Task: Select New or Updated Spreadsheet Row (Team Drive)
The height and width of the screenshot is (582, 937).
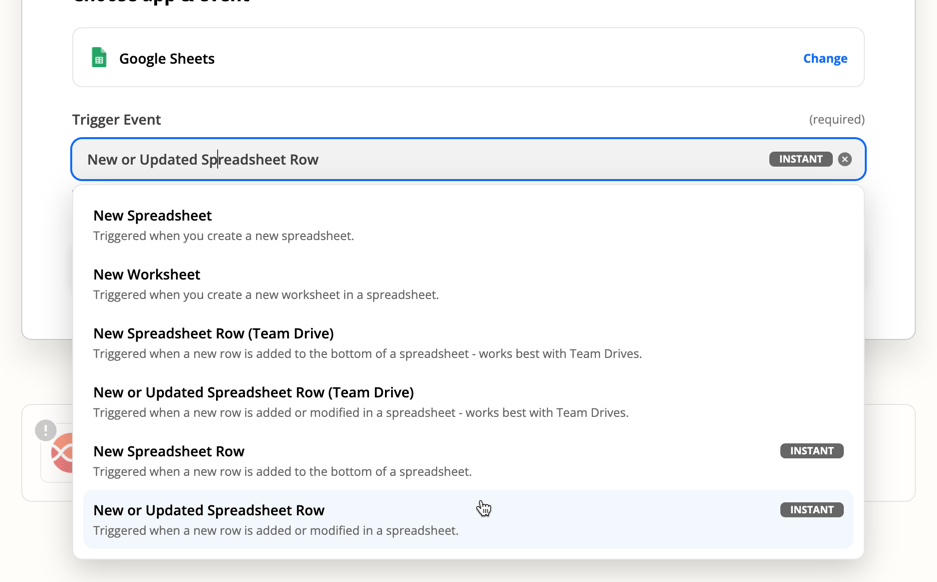Action: pos(468,402)
